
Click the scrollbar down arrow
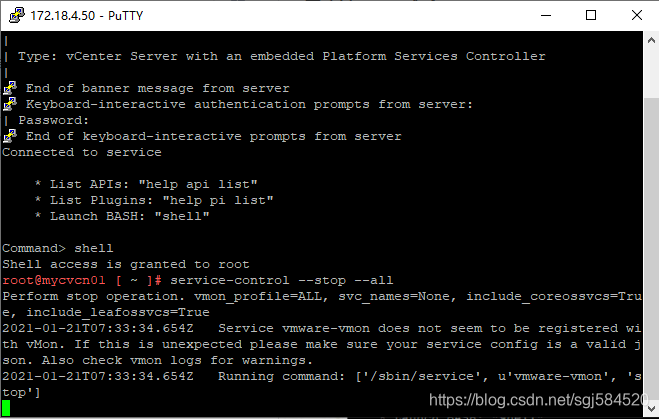pyautogui.click(x=651, y=408)
